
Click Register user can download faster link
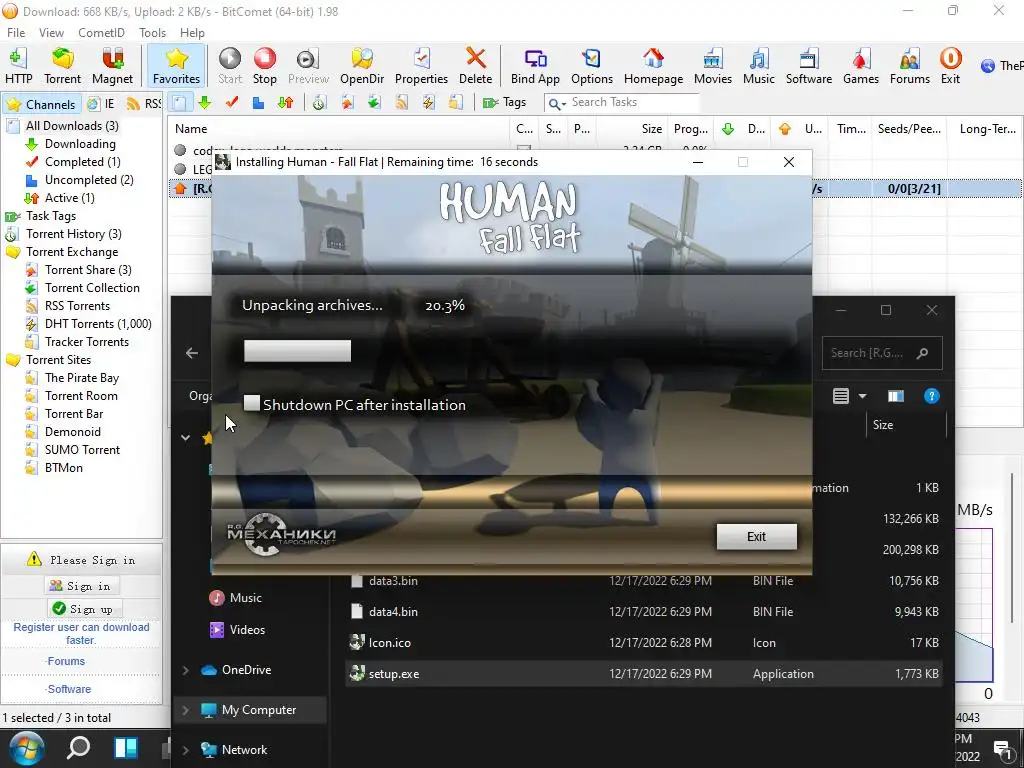coord(81,633)
